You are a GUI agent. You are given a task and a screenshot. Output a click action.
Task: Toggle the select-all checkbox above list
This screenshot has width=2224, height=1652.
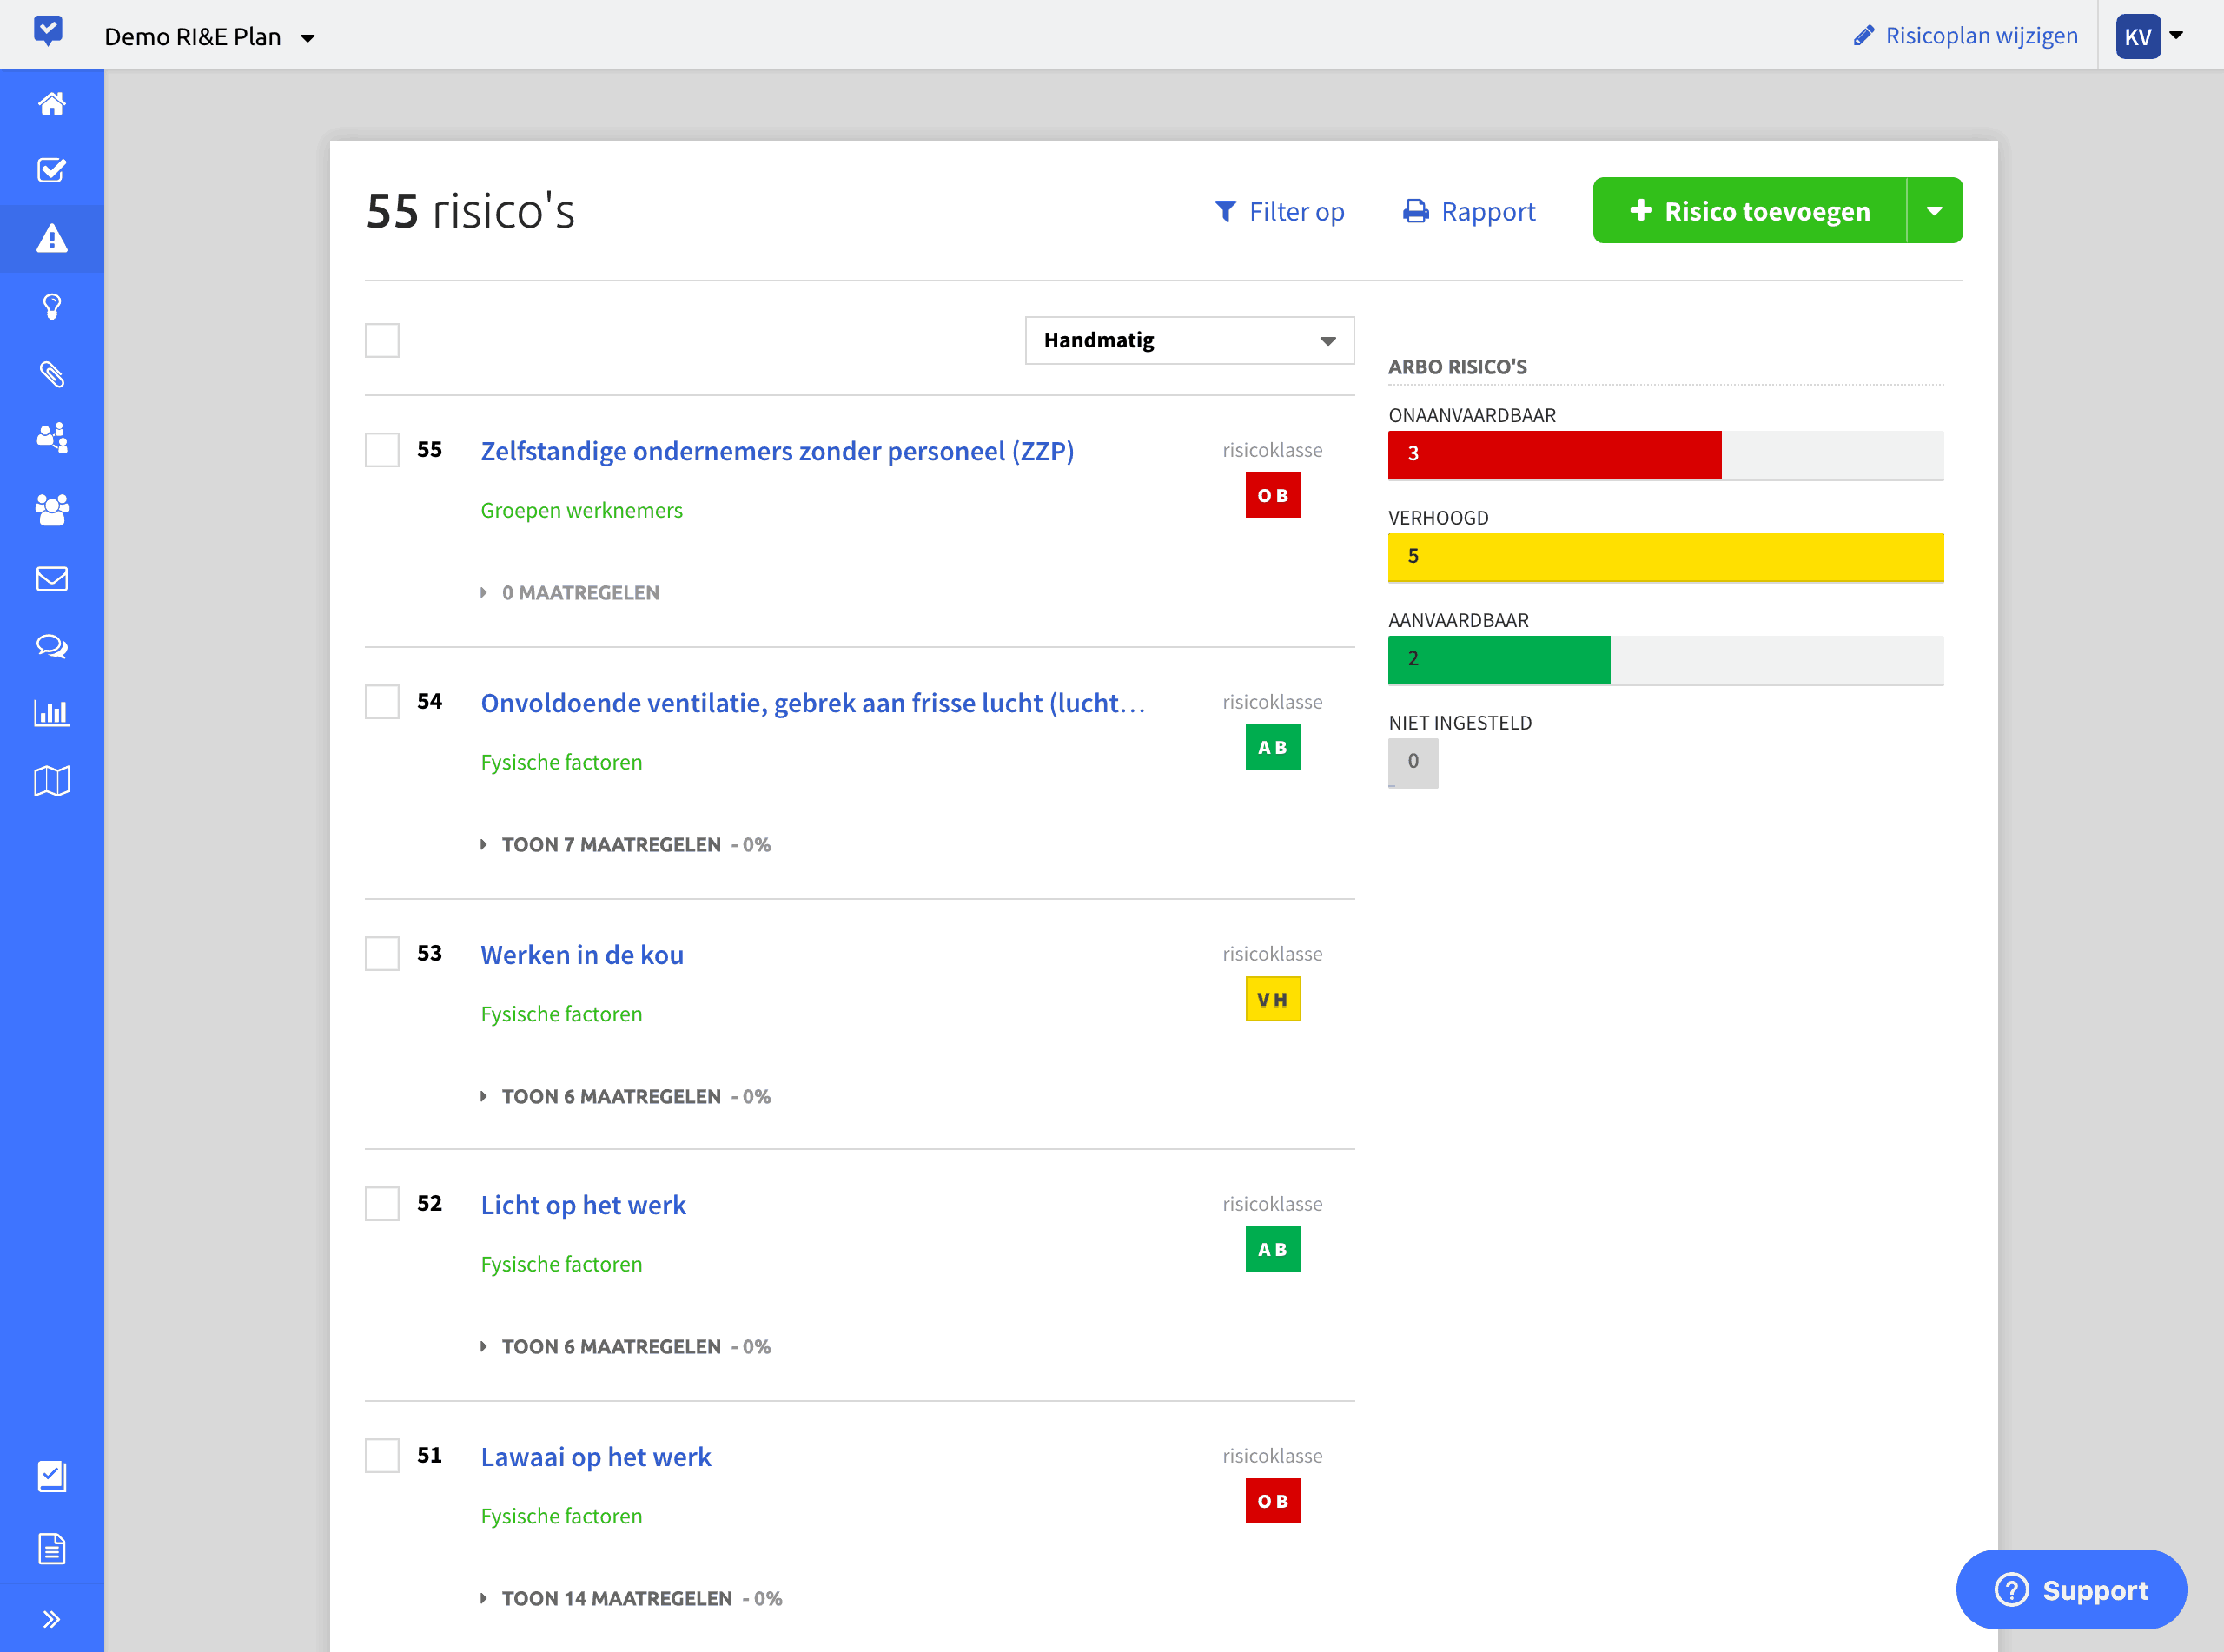click(382, 340)
